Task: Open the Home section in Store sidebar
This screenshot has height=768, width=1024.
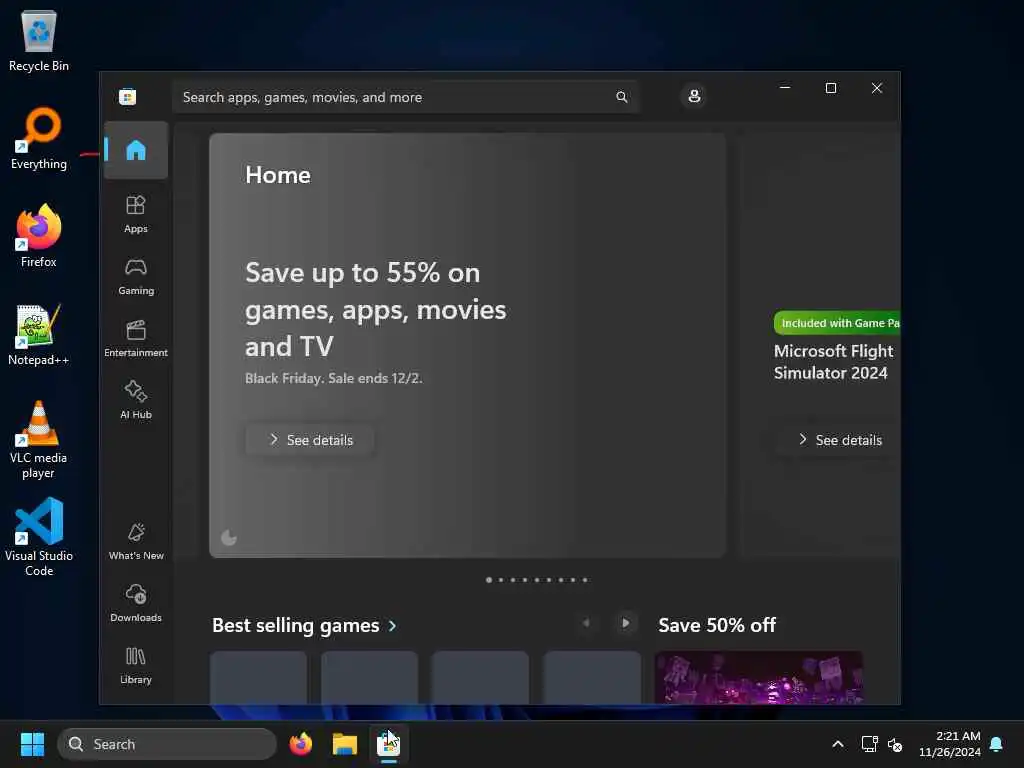Action: [136, 150]
